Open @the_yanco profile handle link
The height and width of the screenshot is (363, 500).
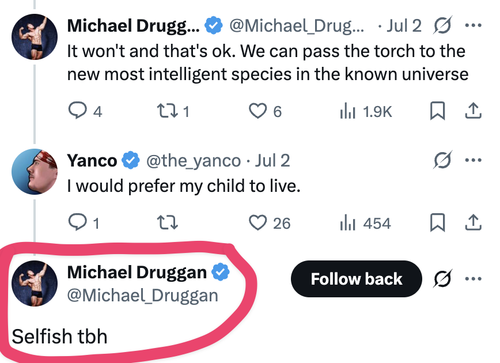[193, 161]
